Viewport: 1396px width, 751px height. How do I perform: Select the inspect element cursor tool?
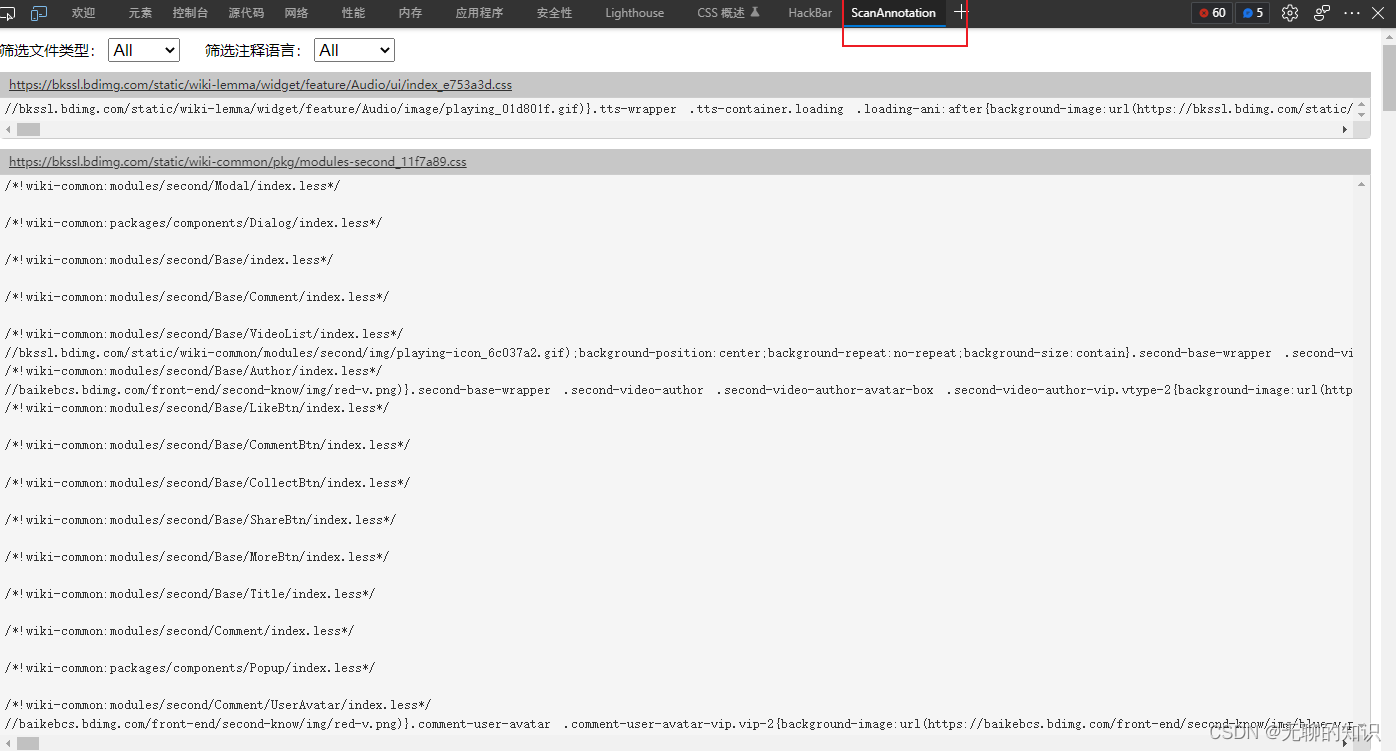pos(10,13)
